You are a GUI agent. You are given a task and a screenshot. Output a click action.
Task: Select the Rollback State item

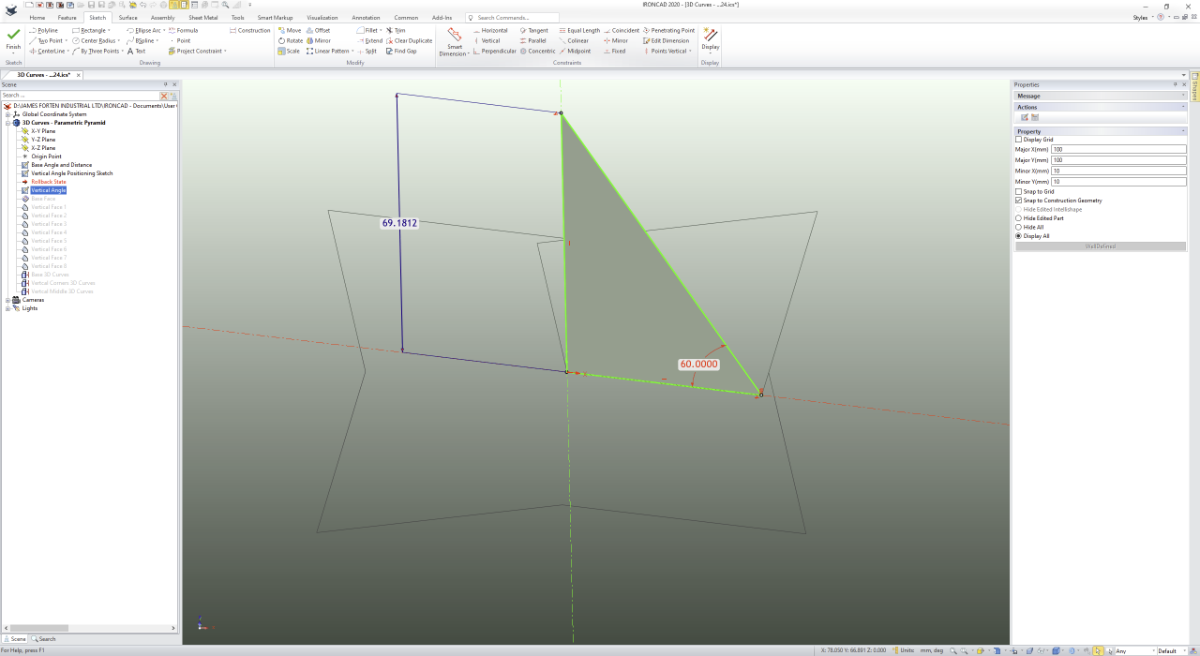coord(48,181)
